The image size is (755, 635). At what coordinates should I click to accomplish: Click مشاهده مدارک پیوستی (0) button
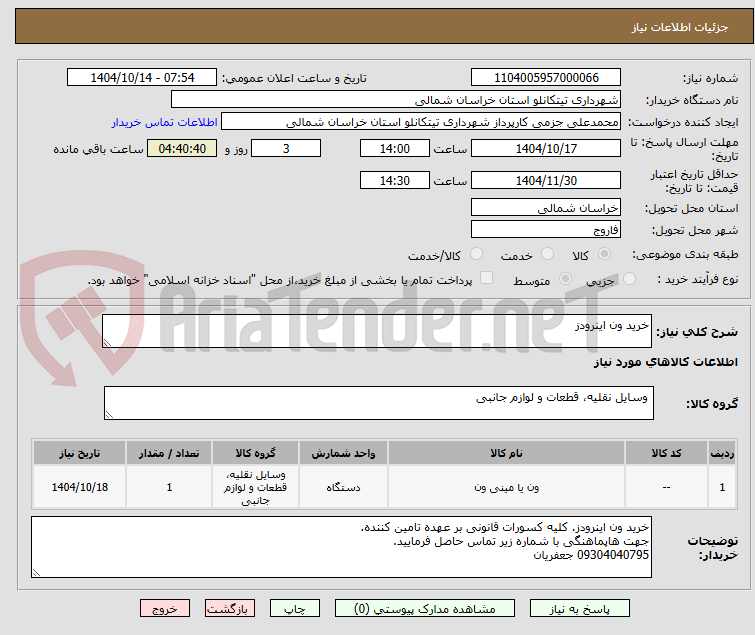pos(425,609)
